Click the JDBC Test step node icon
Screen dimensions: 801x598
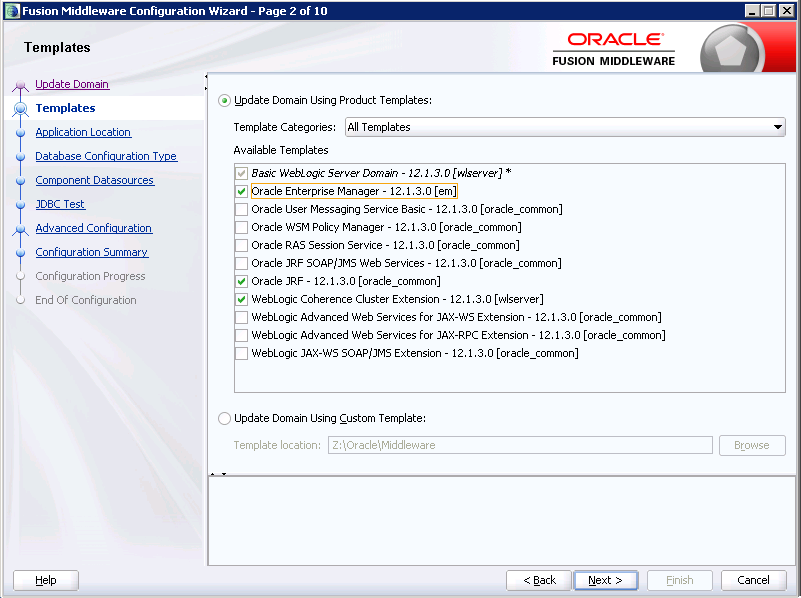[x=20, y=205]
